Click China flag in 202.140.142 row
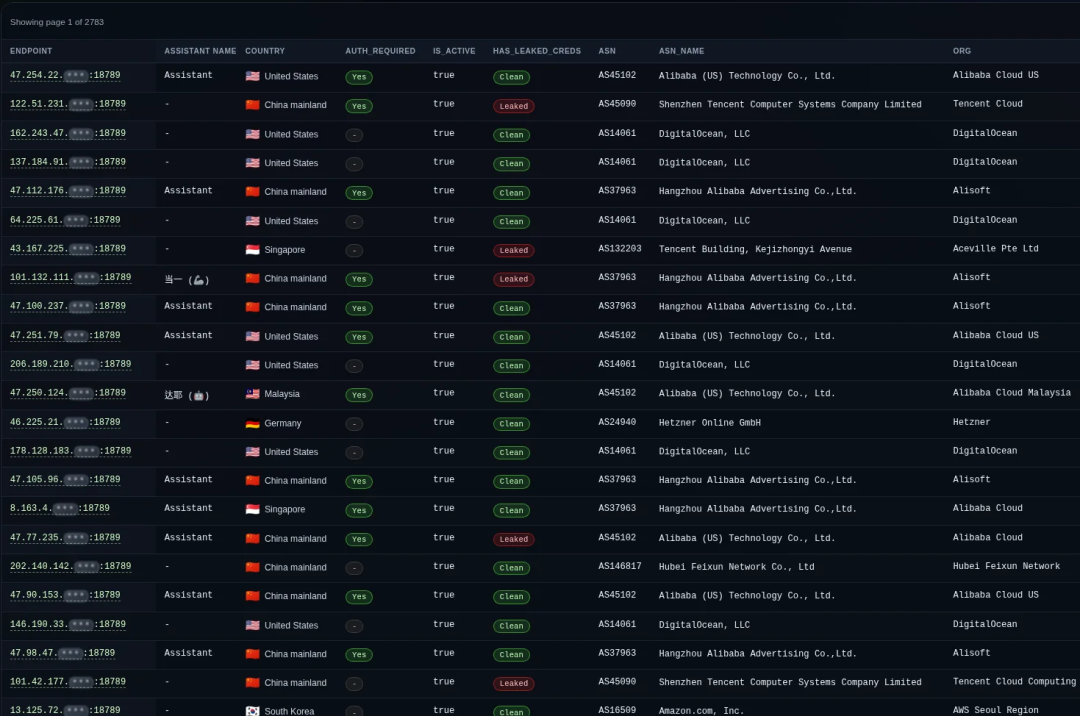The image size is (1080, 716). 253,567
